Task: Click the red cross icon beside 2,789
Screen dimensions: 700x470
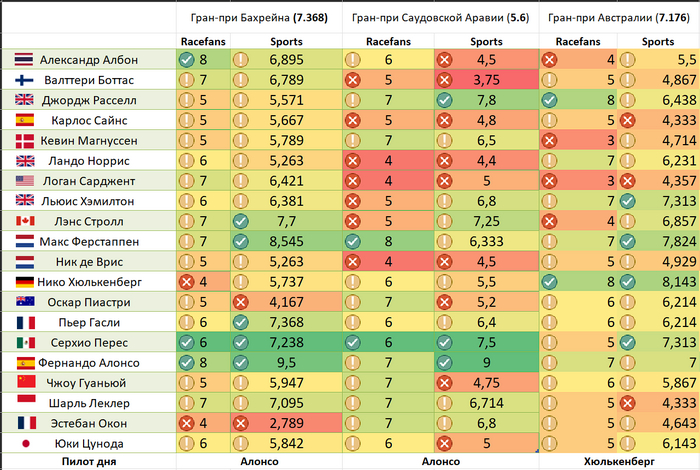Action: (x=240, y=423)
